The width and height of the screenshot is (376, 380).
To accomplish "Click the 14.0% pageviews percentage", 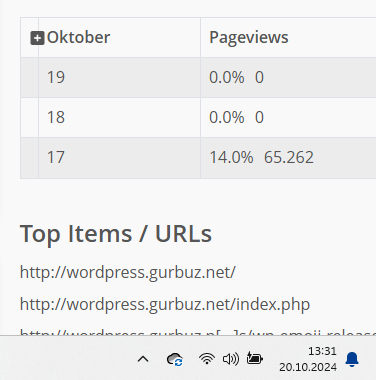I will [231, 157].
